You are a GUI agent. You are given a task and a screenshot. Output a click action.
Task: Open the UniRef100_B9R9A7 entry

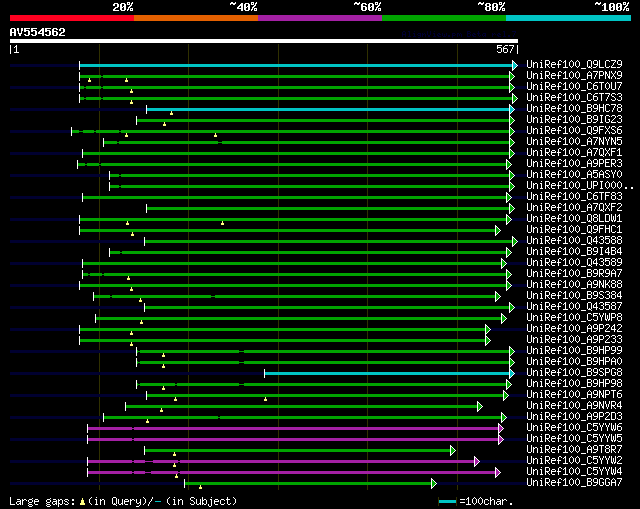574,274
